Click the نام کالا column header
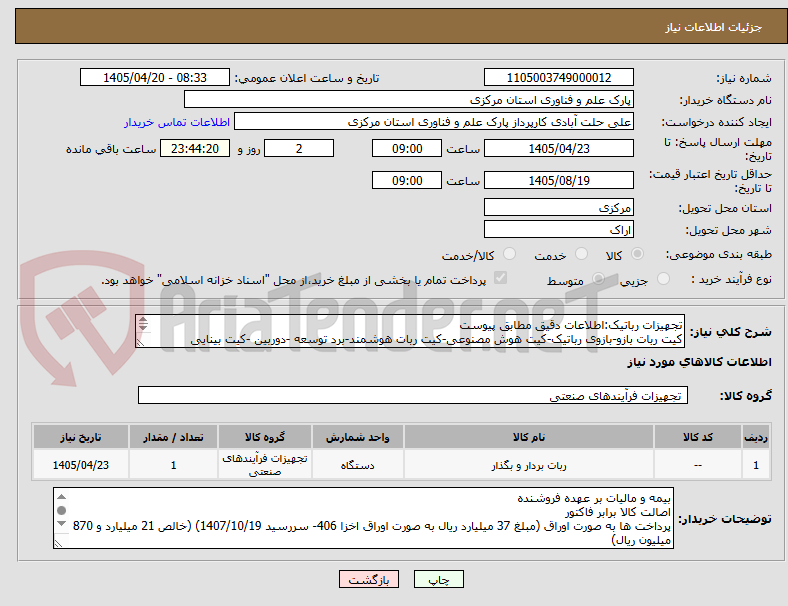 click(x=529, y=437)
